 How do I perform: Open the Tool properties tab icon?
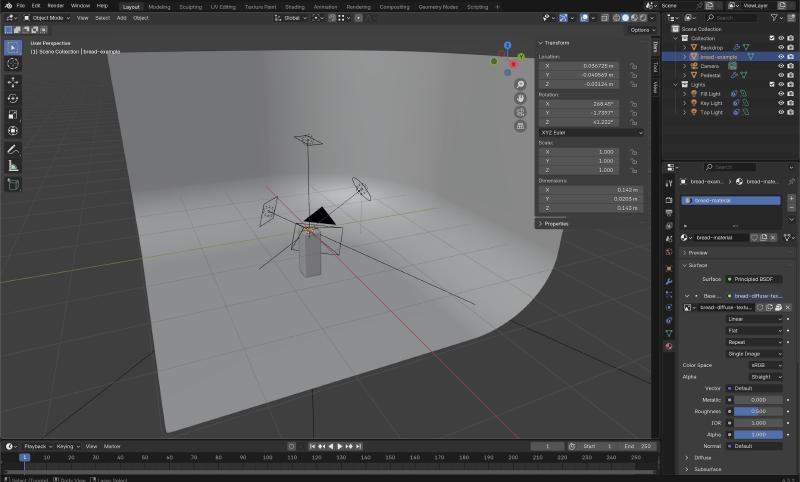[x=669, y=184]
